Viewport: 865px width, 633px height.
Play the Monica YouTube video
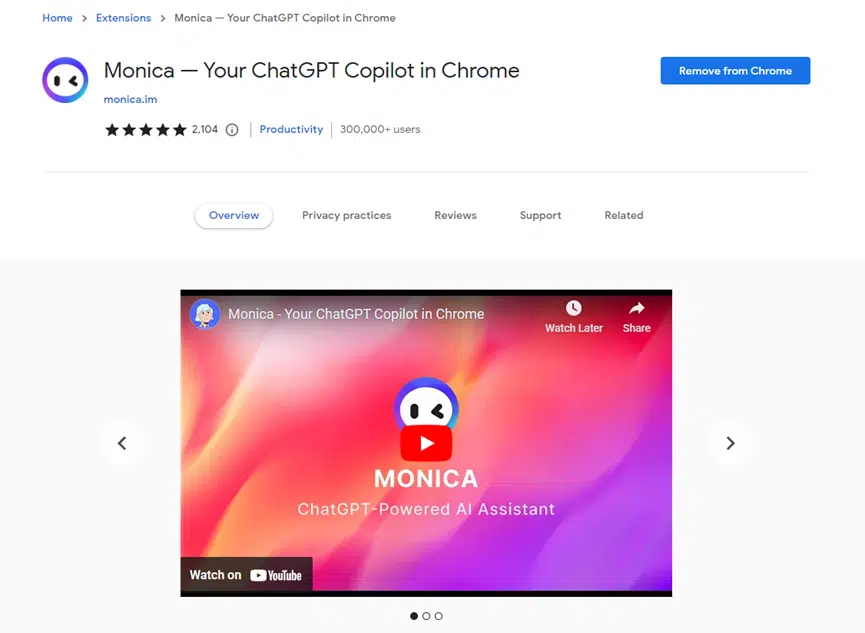click(x=426, y=443)
